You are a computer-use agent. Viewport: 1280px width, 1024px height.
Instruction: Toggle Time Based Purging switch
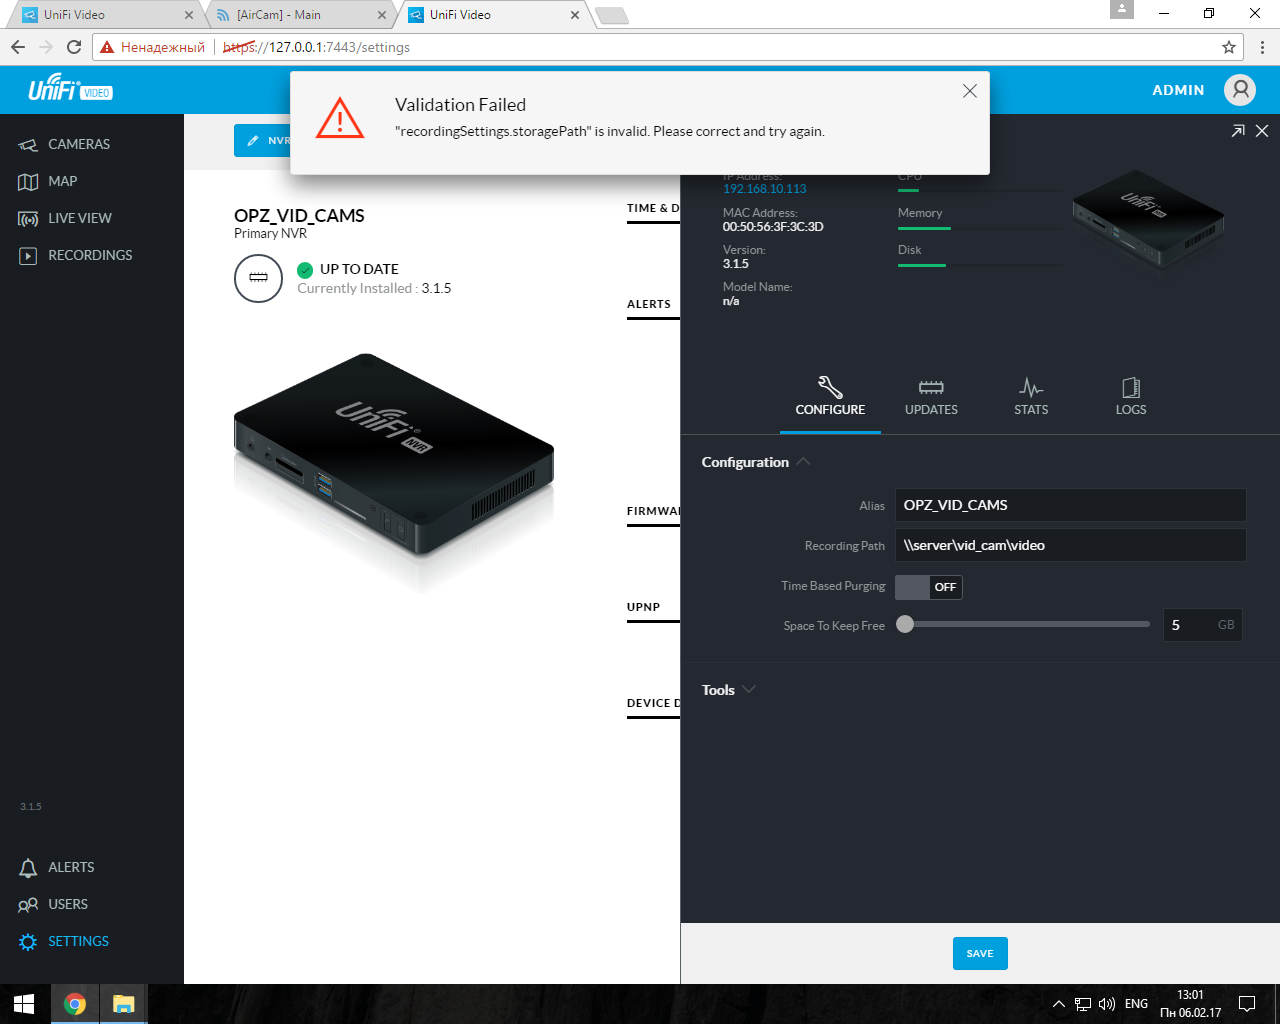(928, 587)
